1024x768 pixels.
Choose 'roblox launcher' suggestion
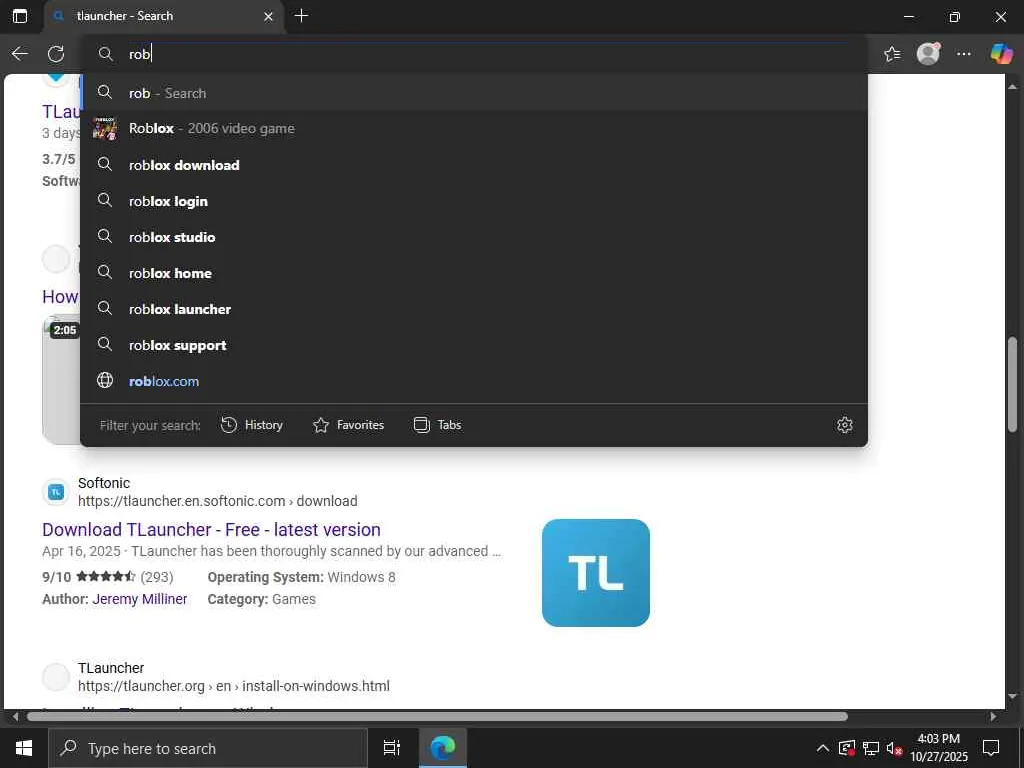coord(474,309)
